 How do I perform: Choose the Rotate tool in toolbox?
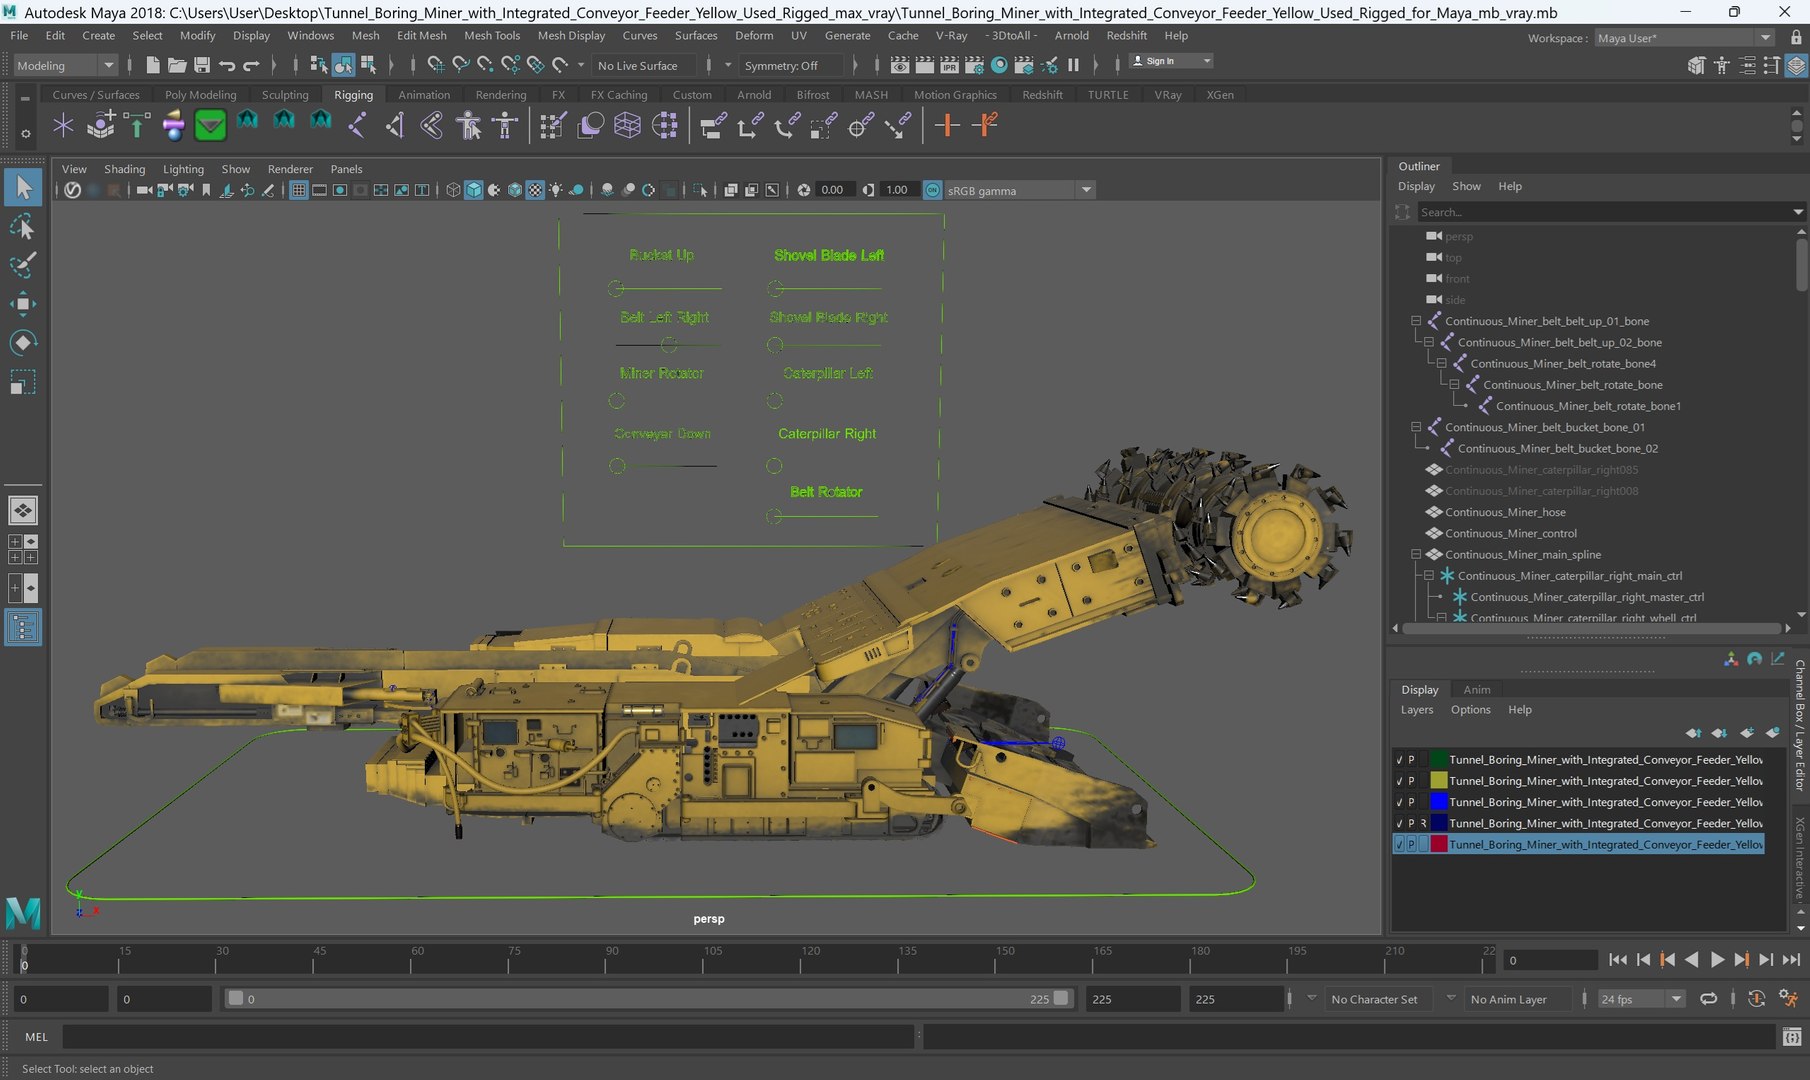click(22, 343)
